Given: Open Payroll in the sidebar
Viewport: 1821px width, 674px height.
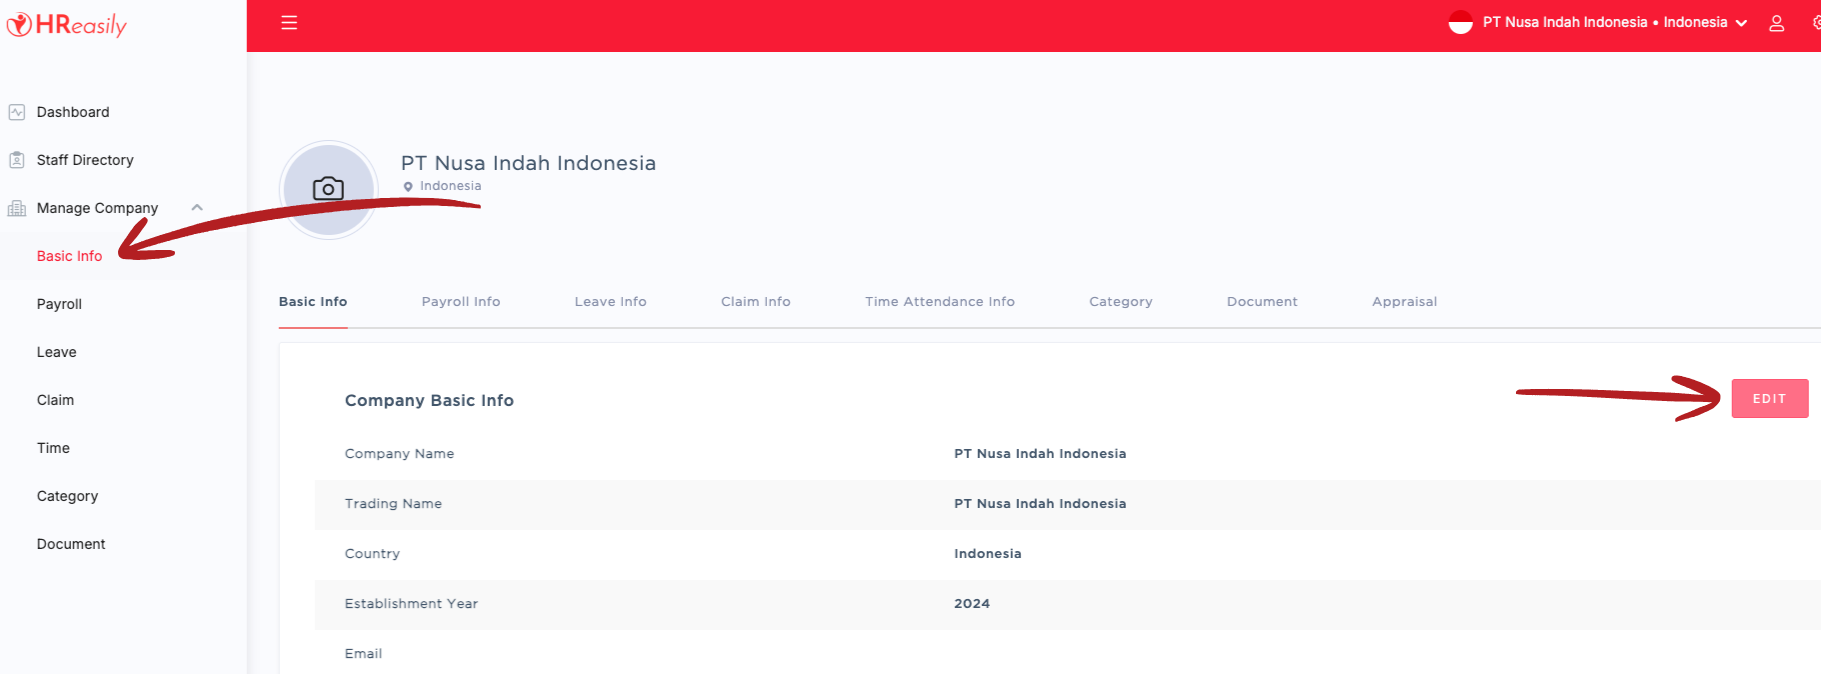Looking at the screenshot, I should click(59, 304).
